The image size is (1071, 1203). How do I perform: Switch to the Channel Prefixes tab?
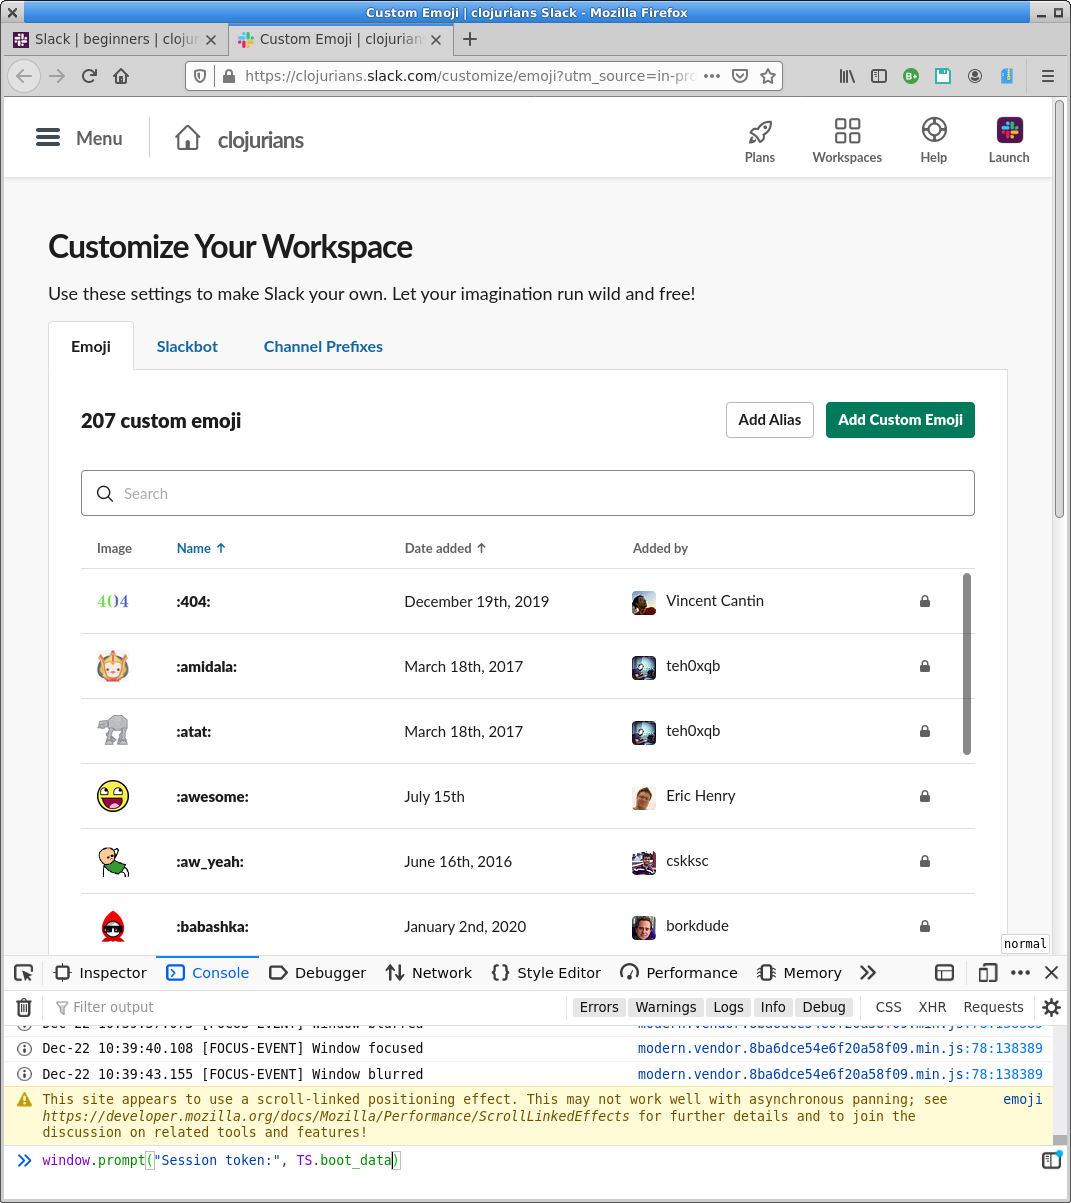click(323, 347)
